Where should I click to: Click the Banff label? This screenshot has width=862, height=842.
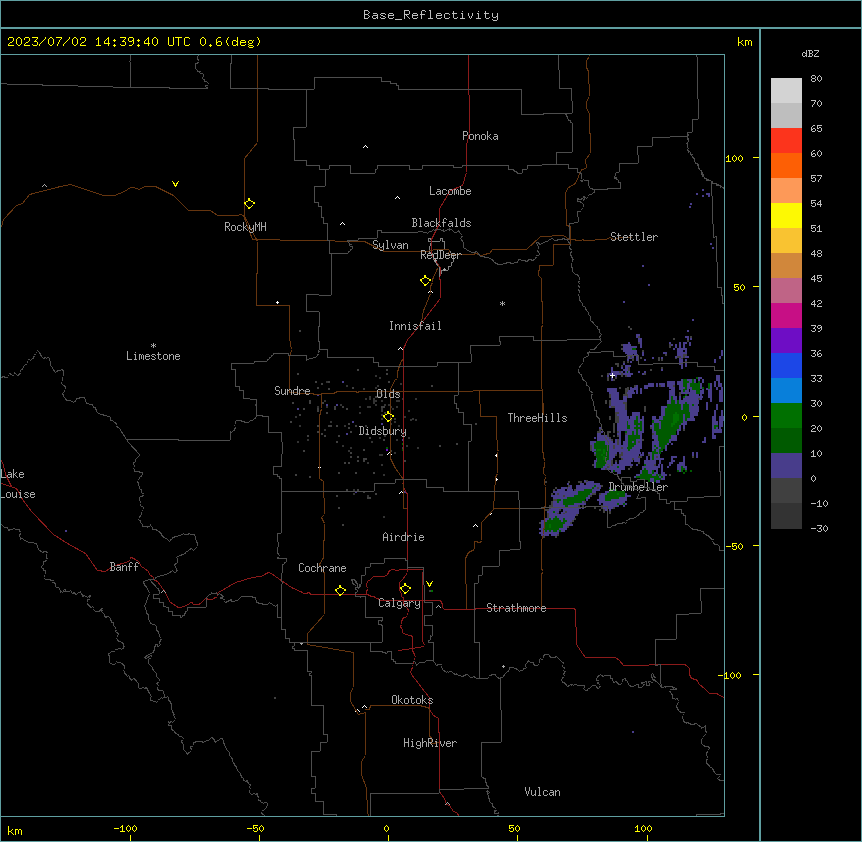[x=124, y=567]
